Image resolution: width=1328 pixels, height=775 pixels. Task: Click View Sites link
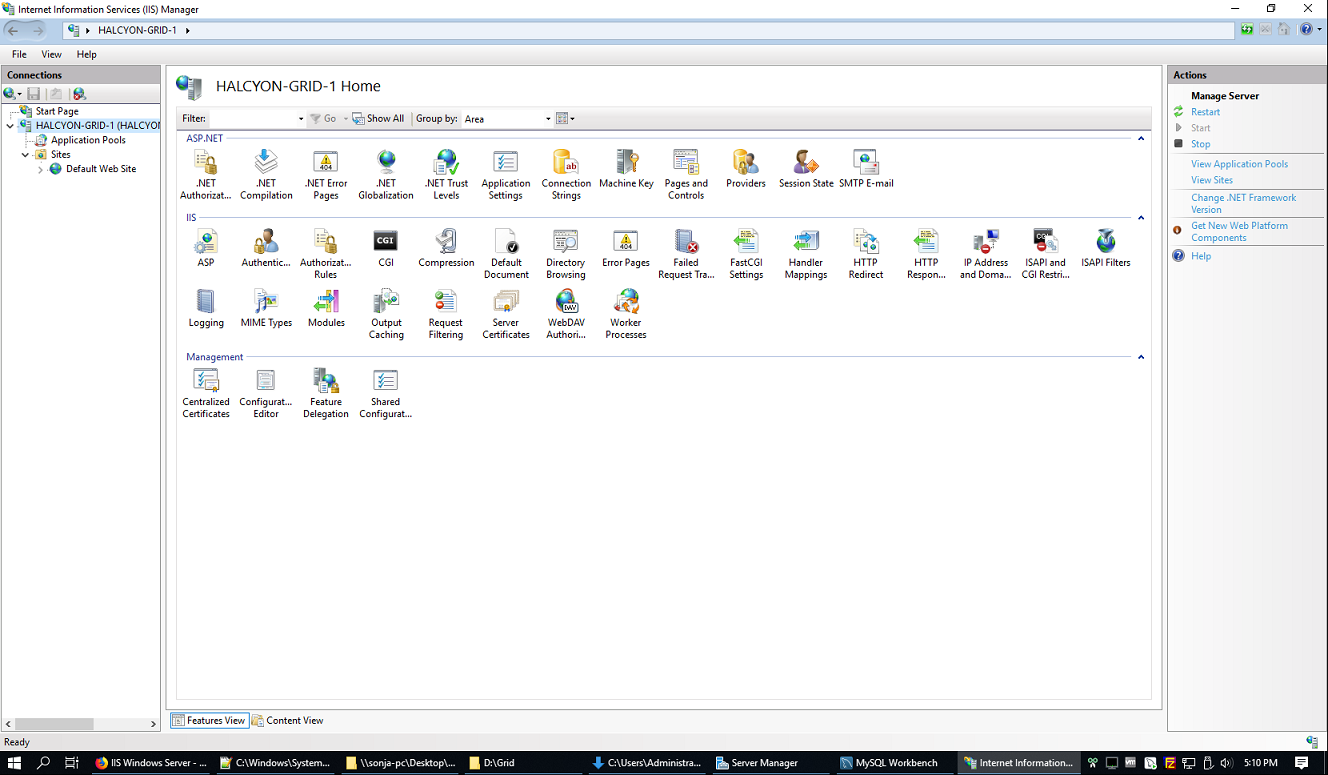[1212, 180]
